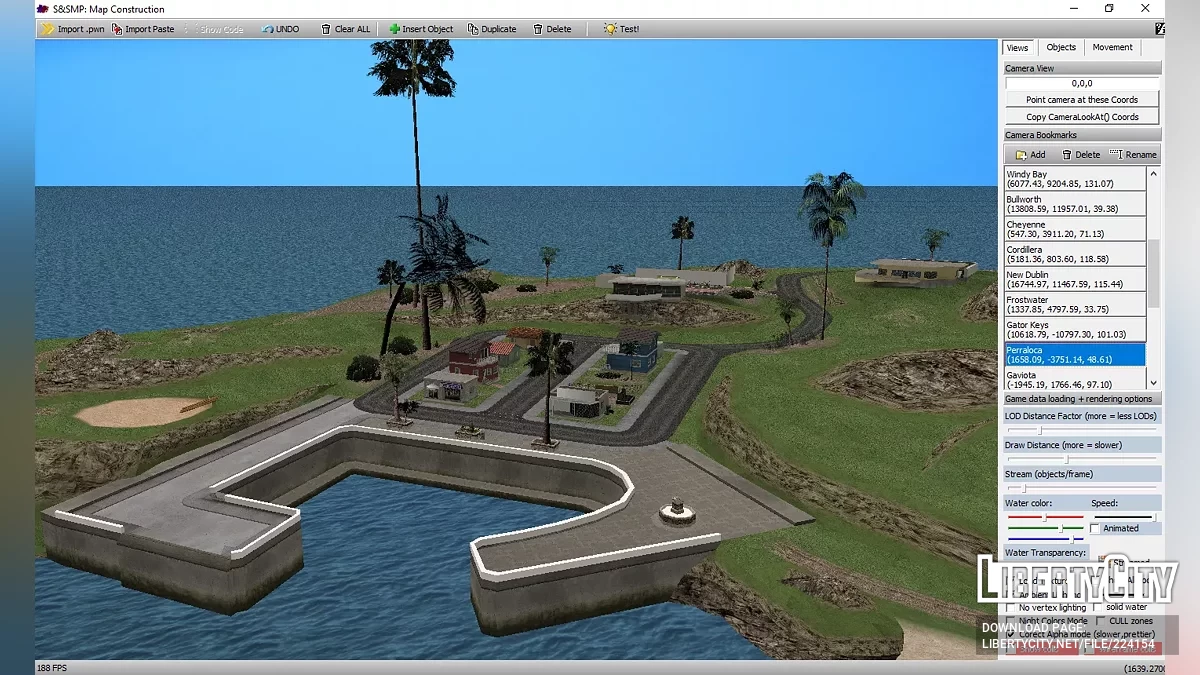The image size is (1200, 675).
Task: Click the Clear ALL trash icon
Action: tap(326, 29)
